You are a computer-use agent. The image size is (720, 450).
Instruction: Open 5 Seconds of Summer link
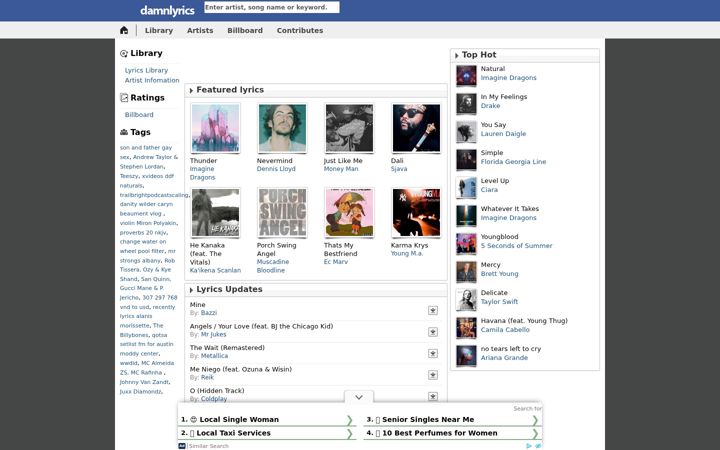517,246
